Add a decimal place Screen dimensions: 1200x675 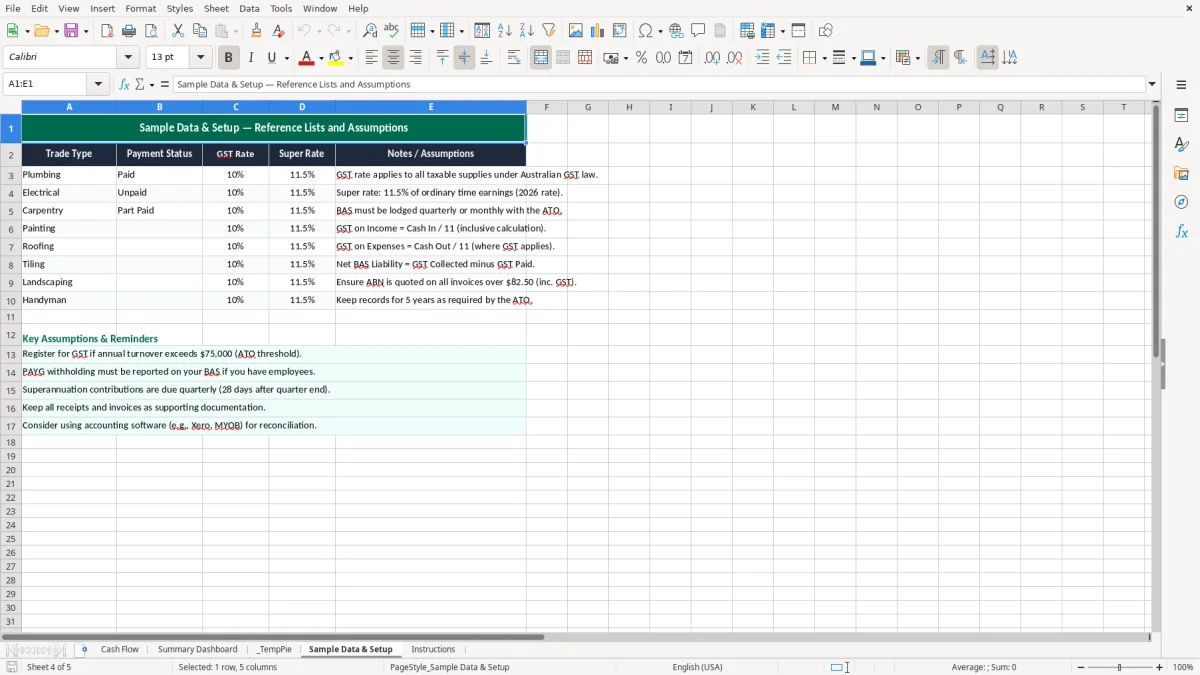click(712, 58)
